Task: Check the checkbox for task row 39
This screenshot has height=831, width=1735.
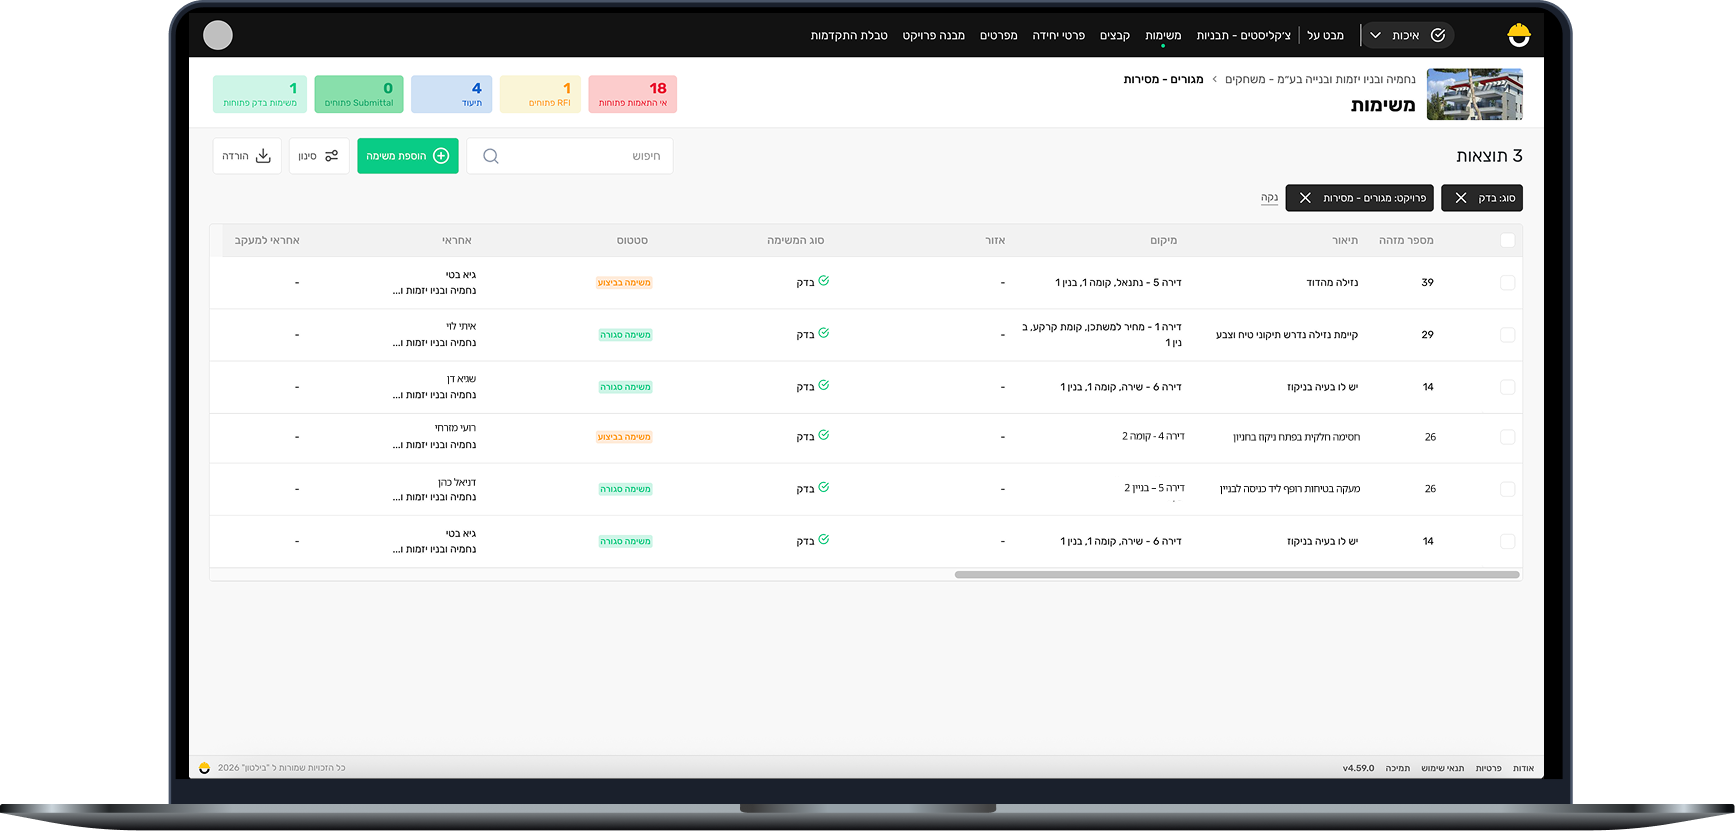Action: pyautogui.click(x=1507, y=283)
